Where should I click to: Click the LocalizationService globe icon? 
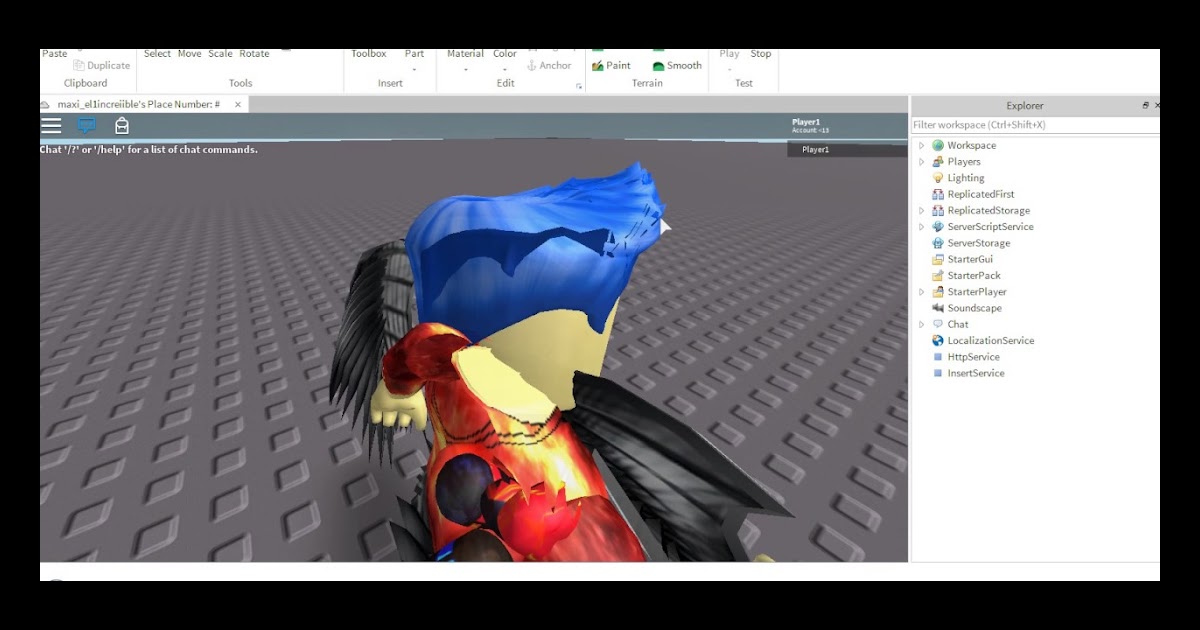click(x=938, y=340)
